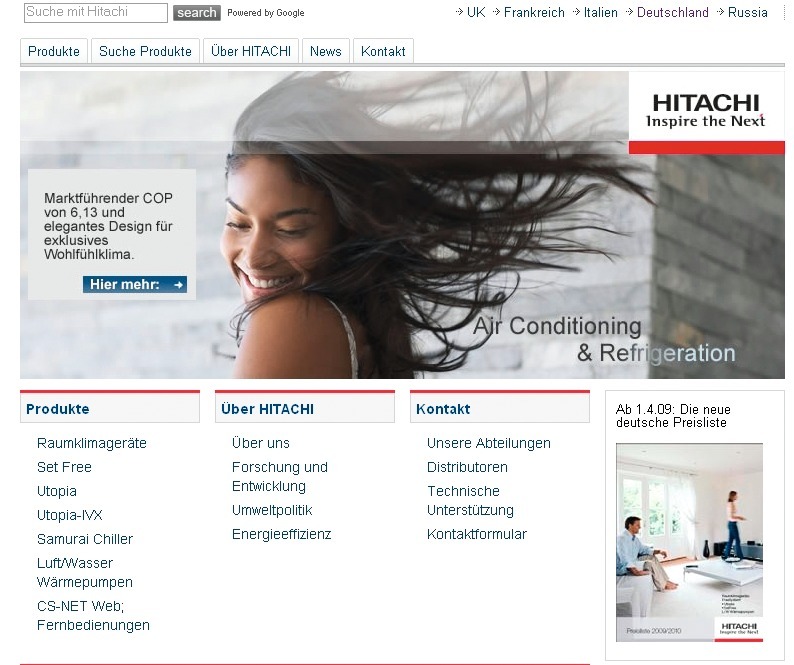Click the price list cover thumbnail
Screen dimensions: 794x665
pyautogui.click(x=689, y=542)
